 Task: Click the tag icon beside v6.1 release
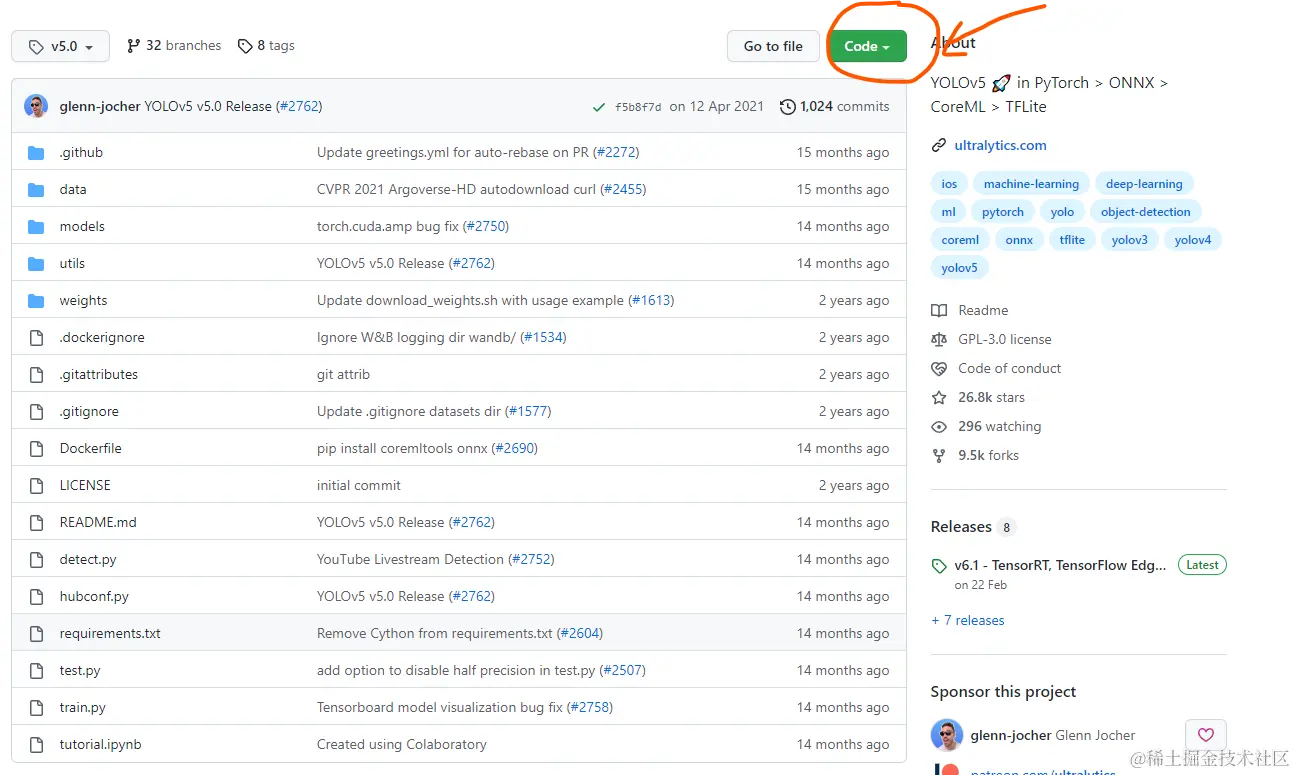(939, 566)
